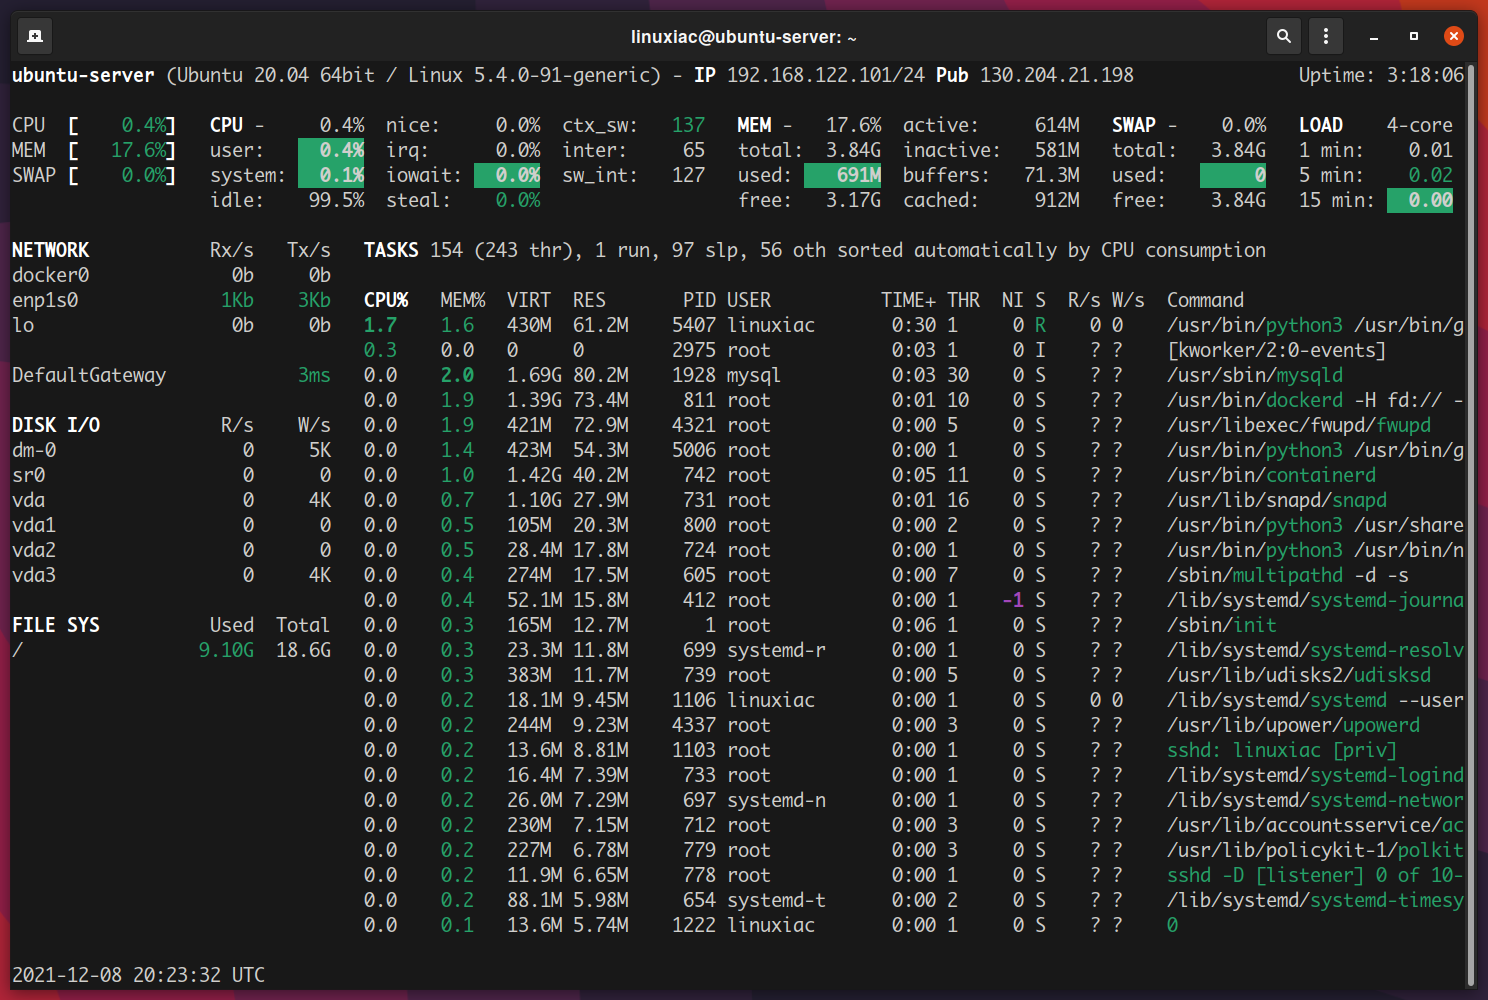Open the terminal search tool
Viewport: 1488px width, 1000px height.
point(1284,36)
